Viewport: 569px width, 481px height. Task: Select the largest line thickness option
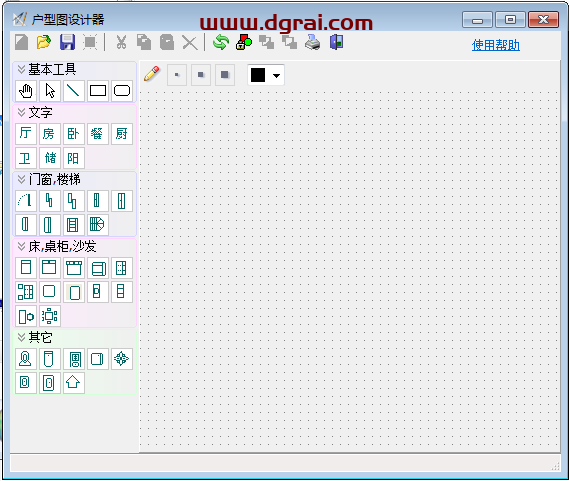tap(225, 75)
